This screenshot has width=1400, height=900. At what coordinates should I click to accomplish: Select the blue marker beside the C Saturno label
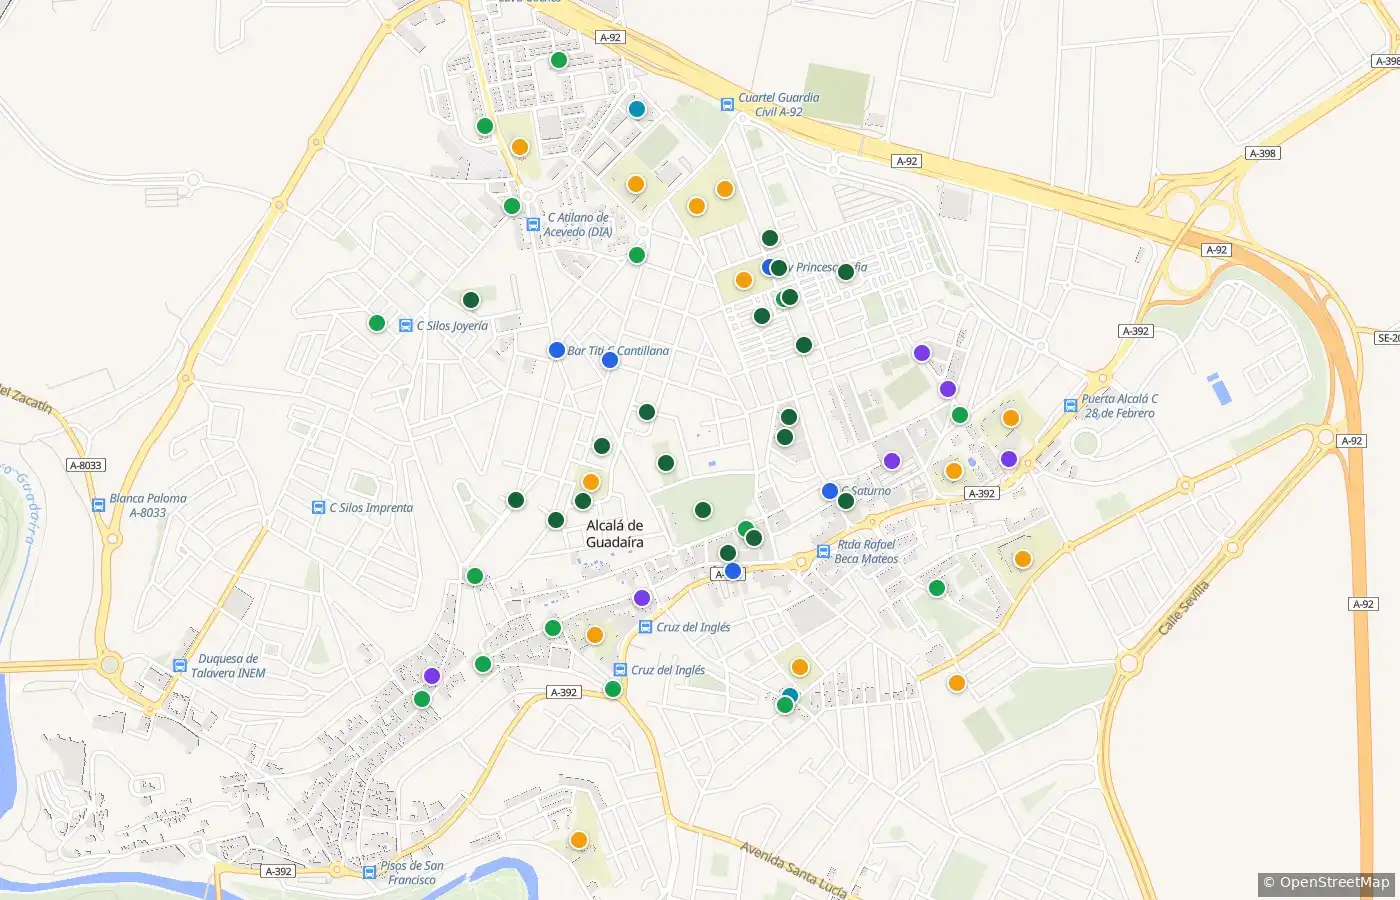pos(830,491)
